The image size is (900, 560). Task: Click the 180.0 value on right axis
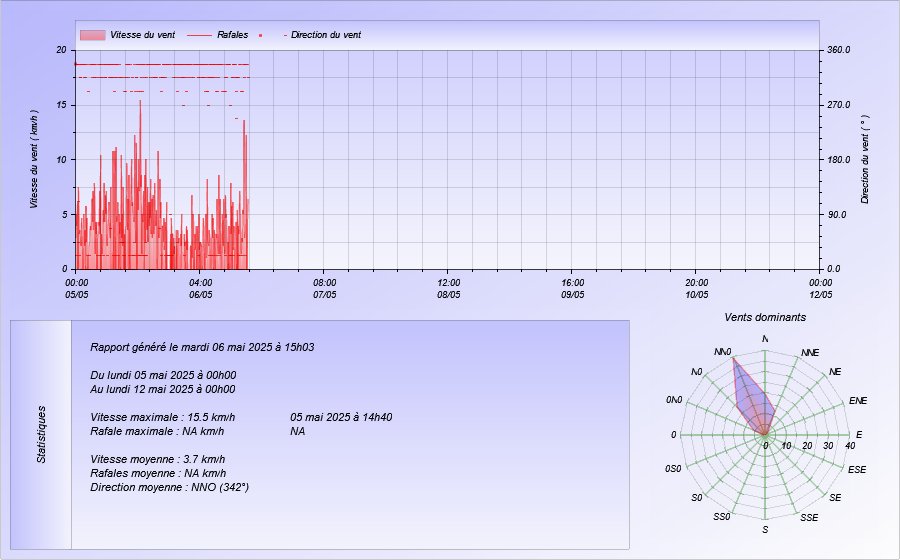pos(839,160)
